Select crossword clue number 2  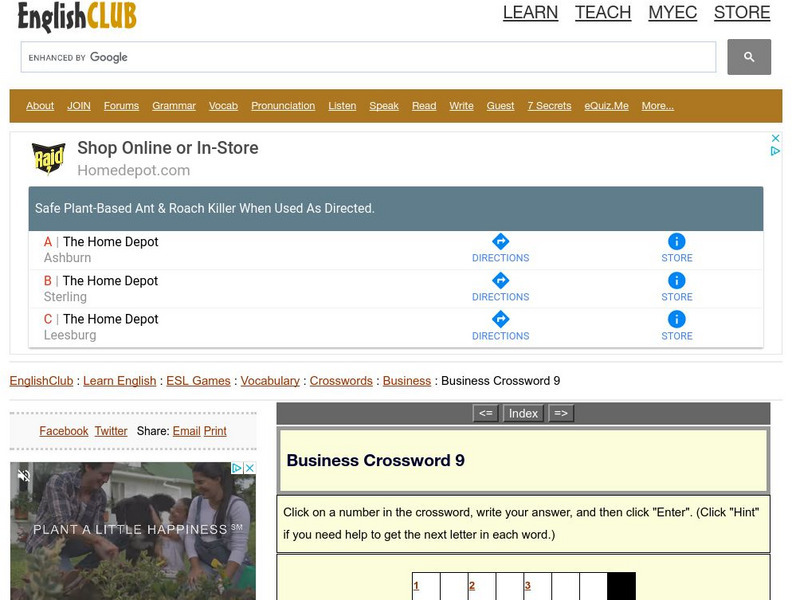pos(472,585)
